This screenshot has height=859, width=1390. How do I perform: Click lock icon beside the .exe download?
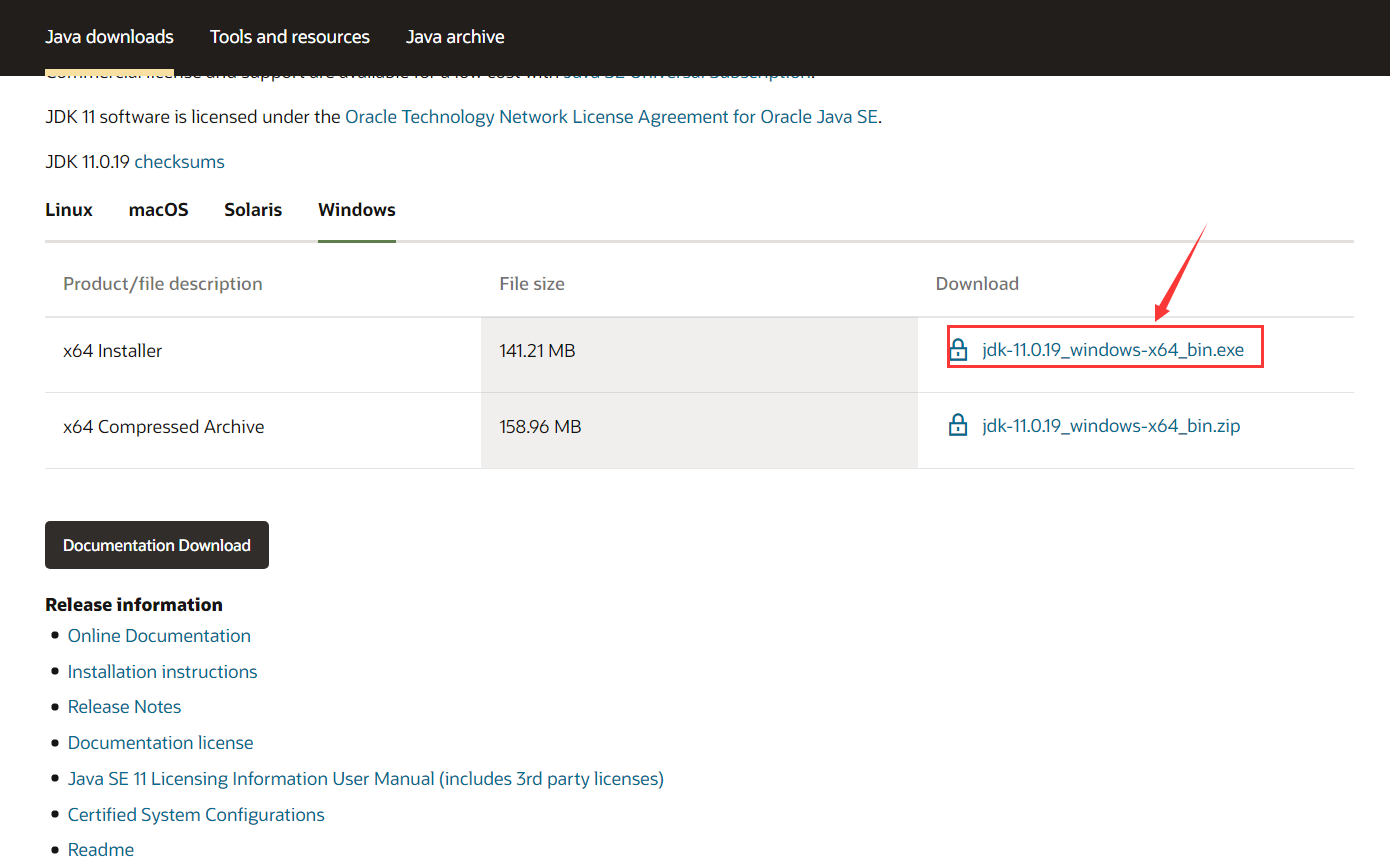(958, 350)
